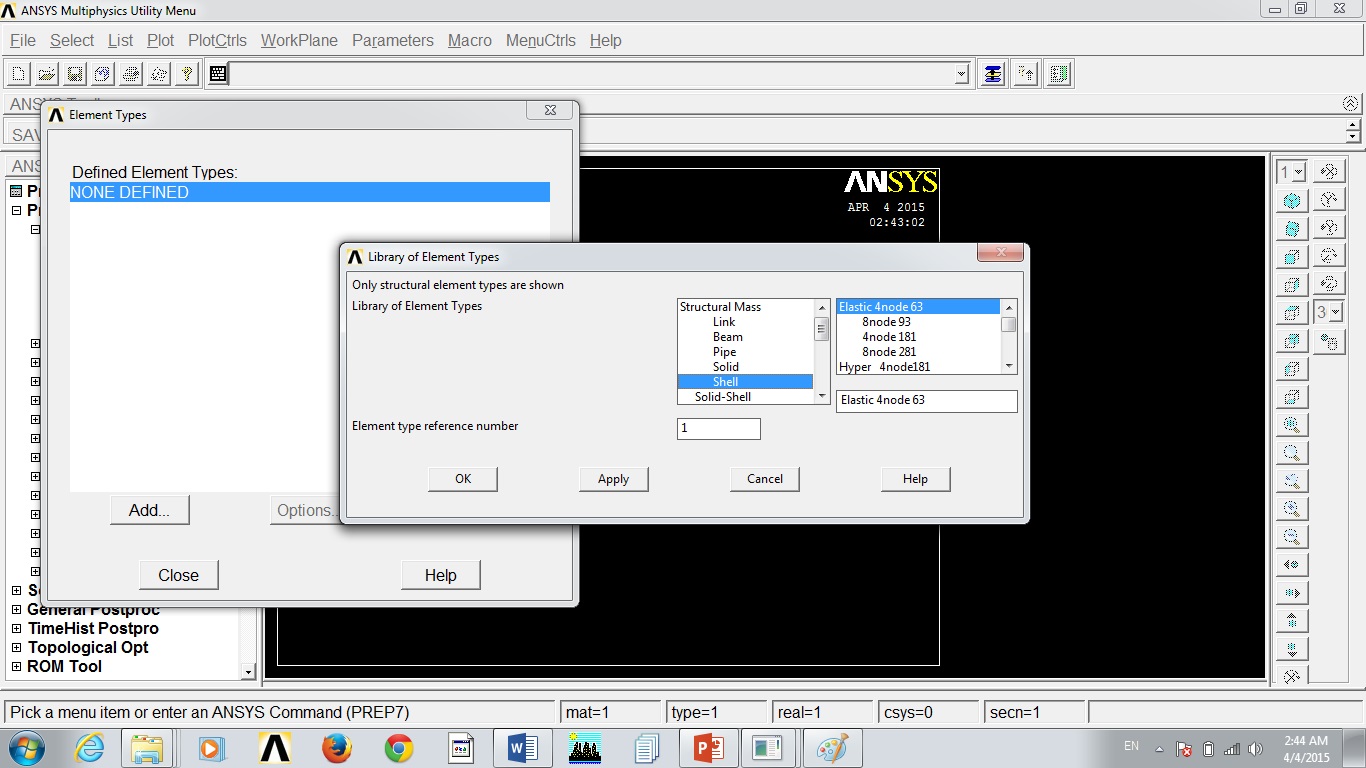Screen dimensions: 1366x768
Task: Switch to Microsoft Word in the taskbar
Action: (x=523, y=748)
